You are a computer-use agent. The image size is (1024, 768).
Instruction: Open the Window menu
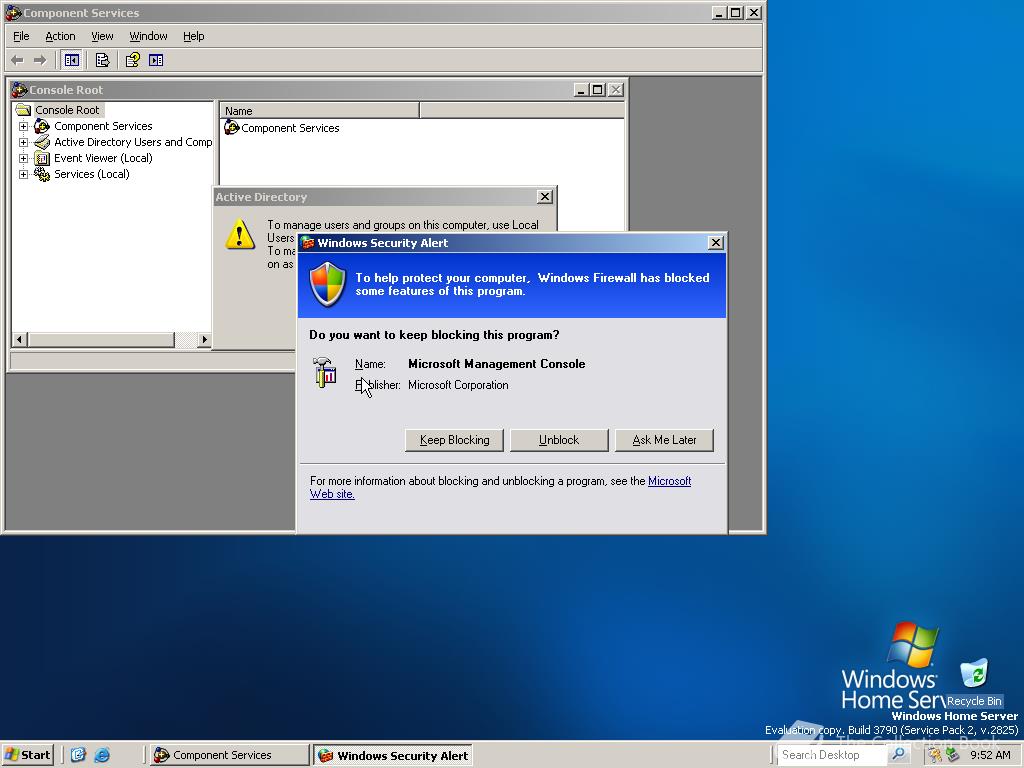148,36
